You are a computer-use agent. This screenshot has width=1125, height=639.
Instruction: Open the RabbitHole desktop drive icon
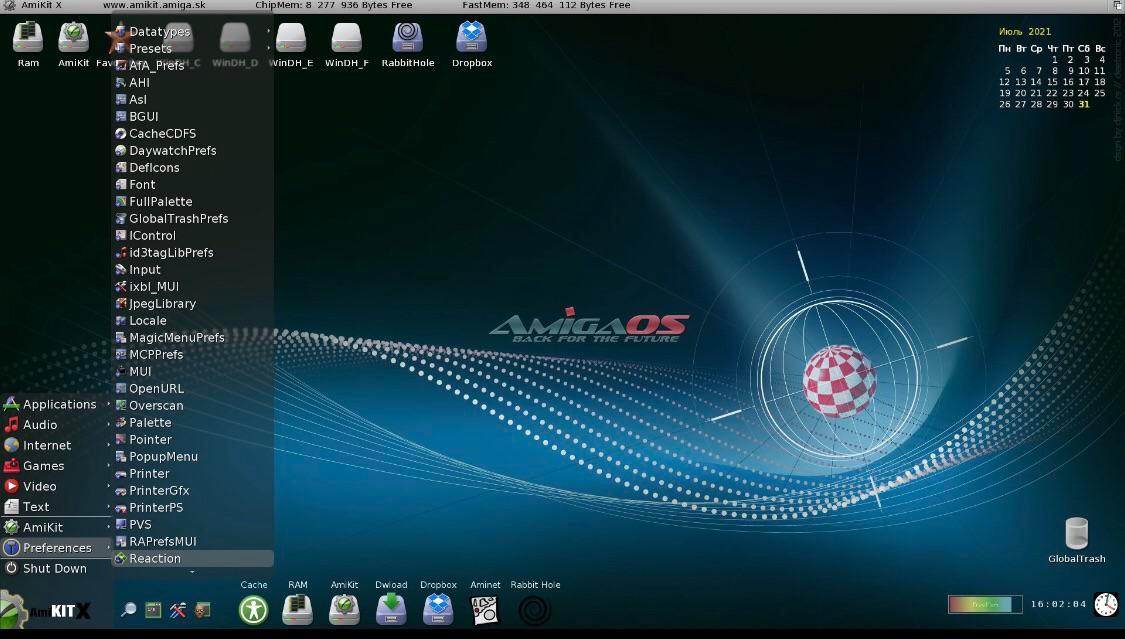[408, 39]
